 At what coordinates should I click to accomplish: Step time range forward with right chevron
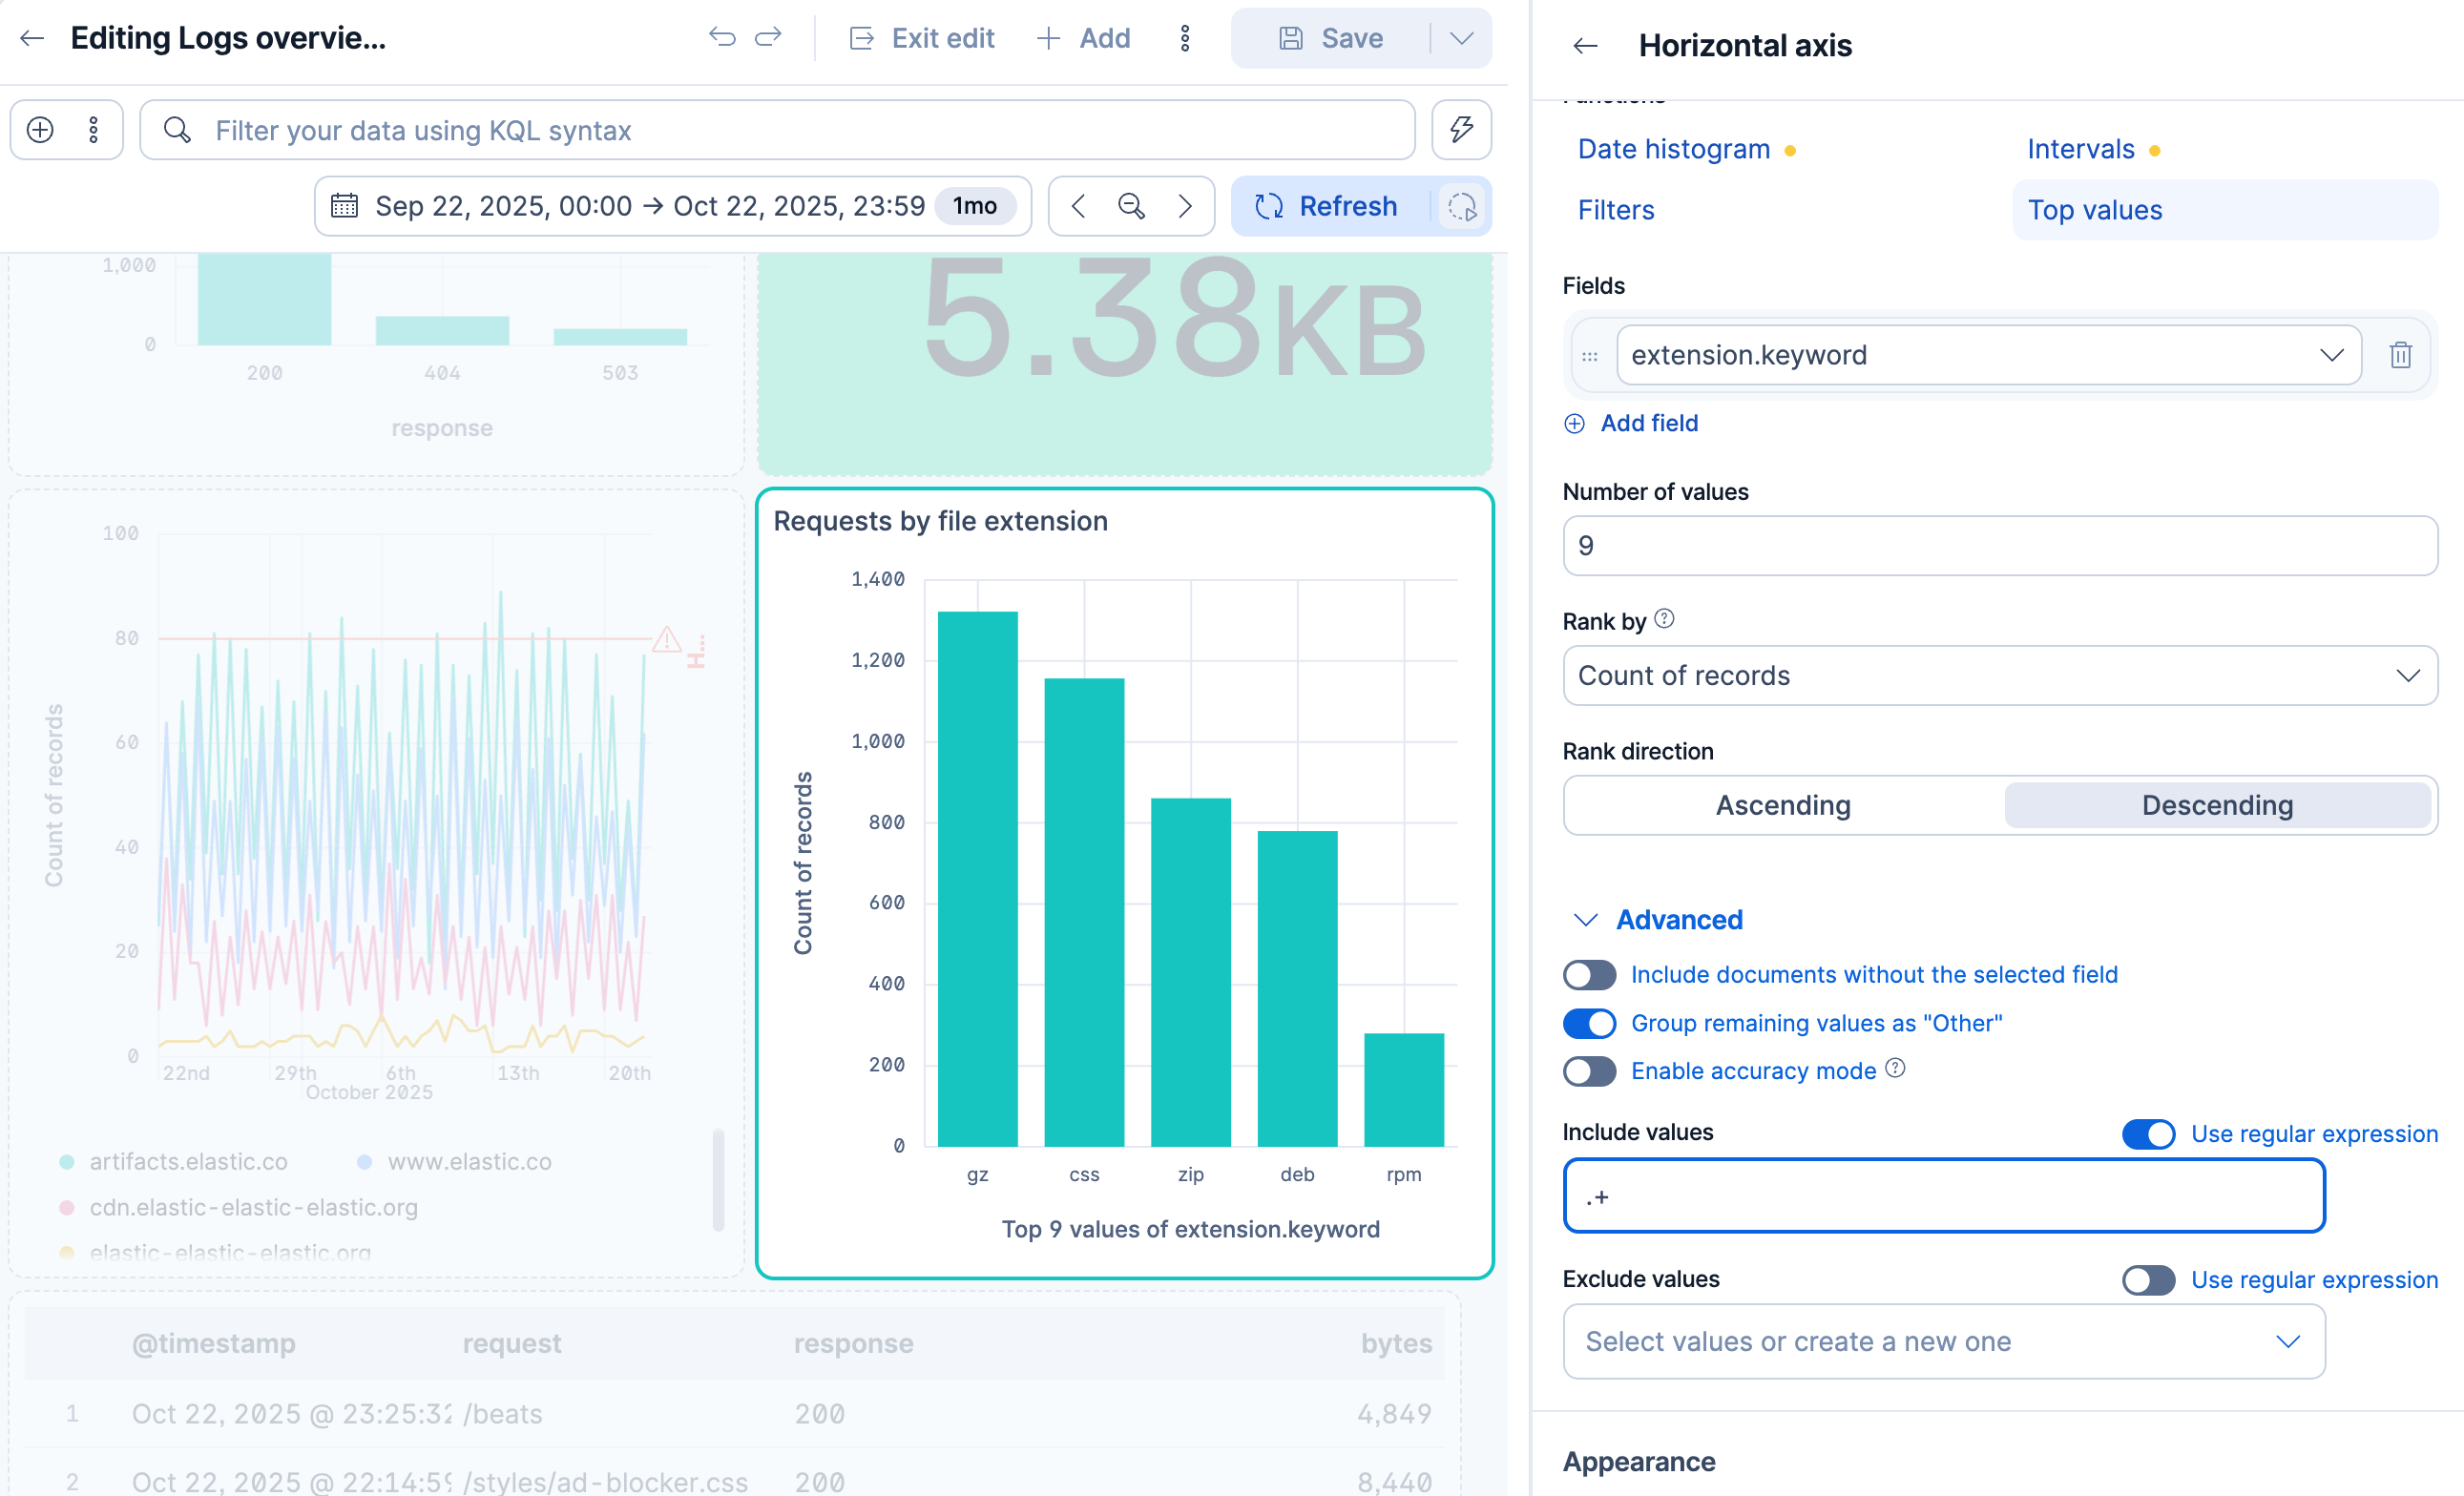[1185, 206]
